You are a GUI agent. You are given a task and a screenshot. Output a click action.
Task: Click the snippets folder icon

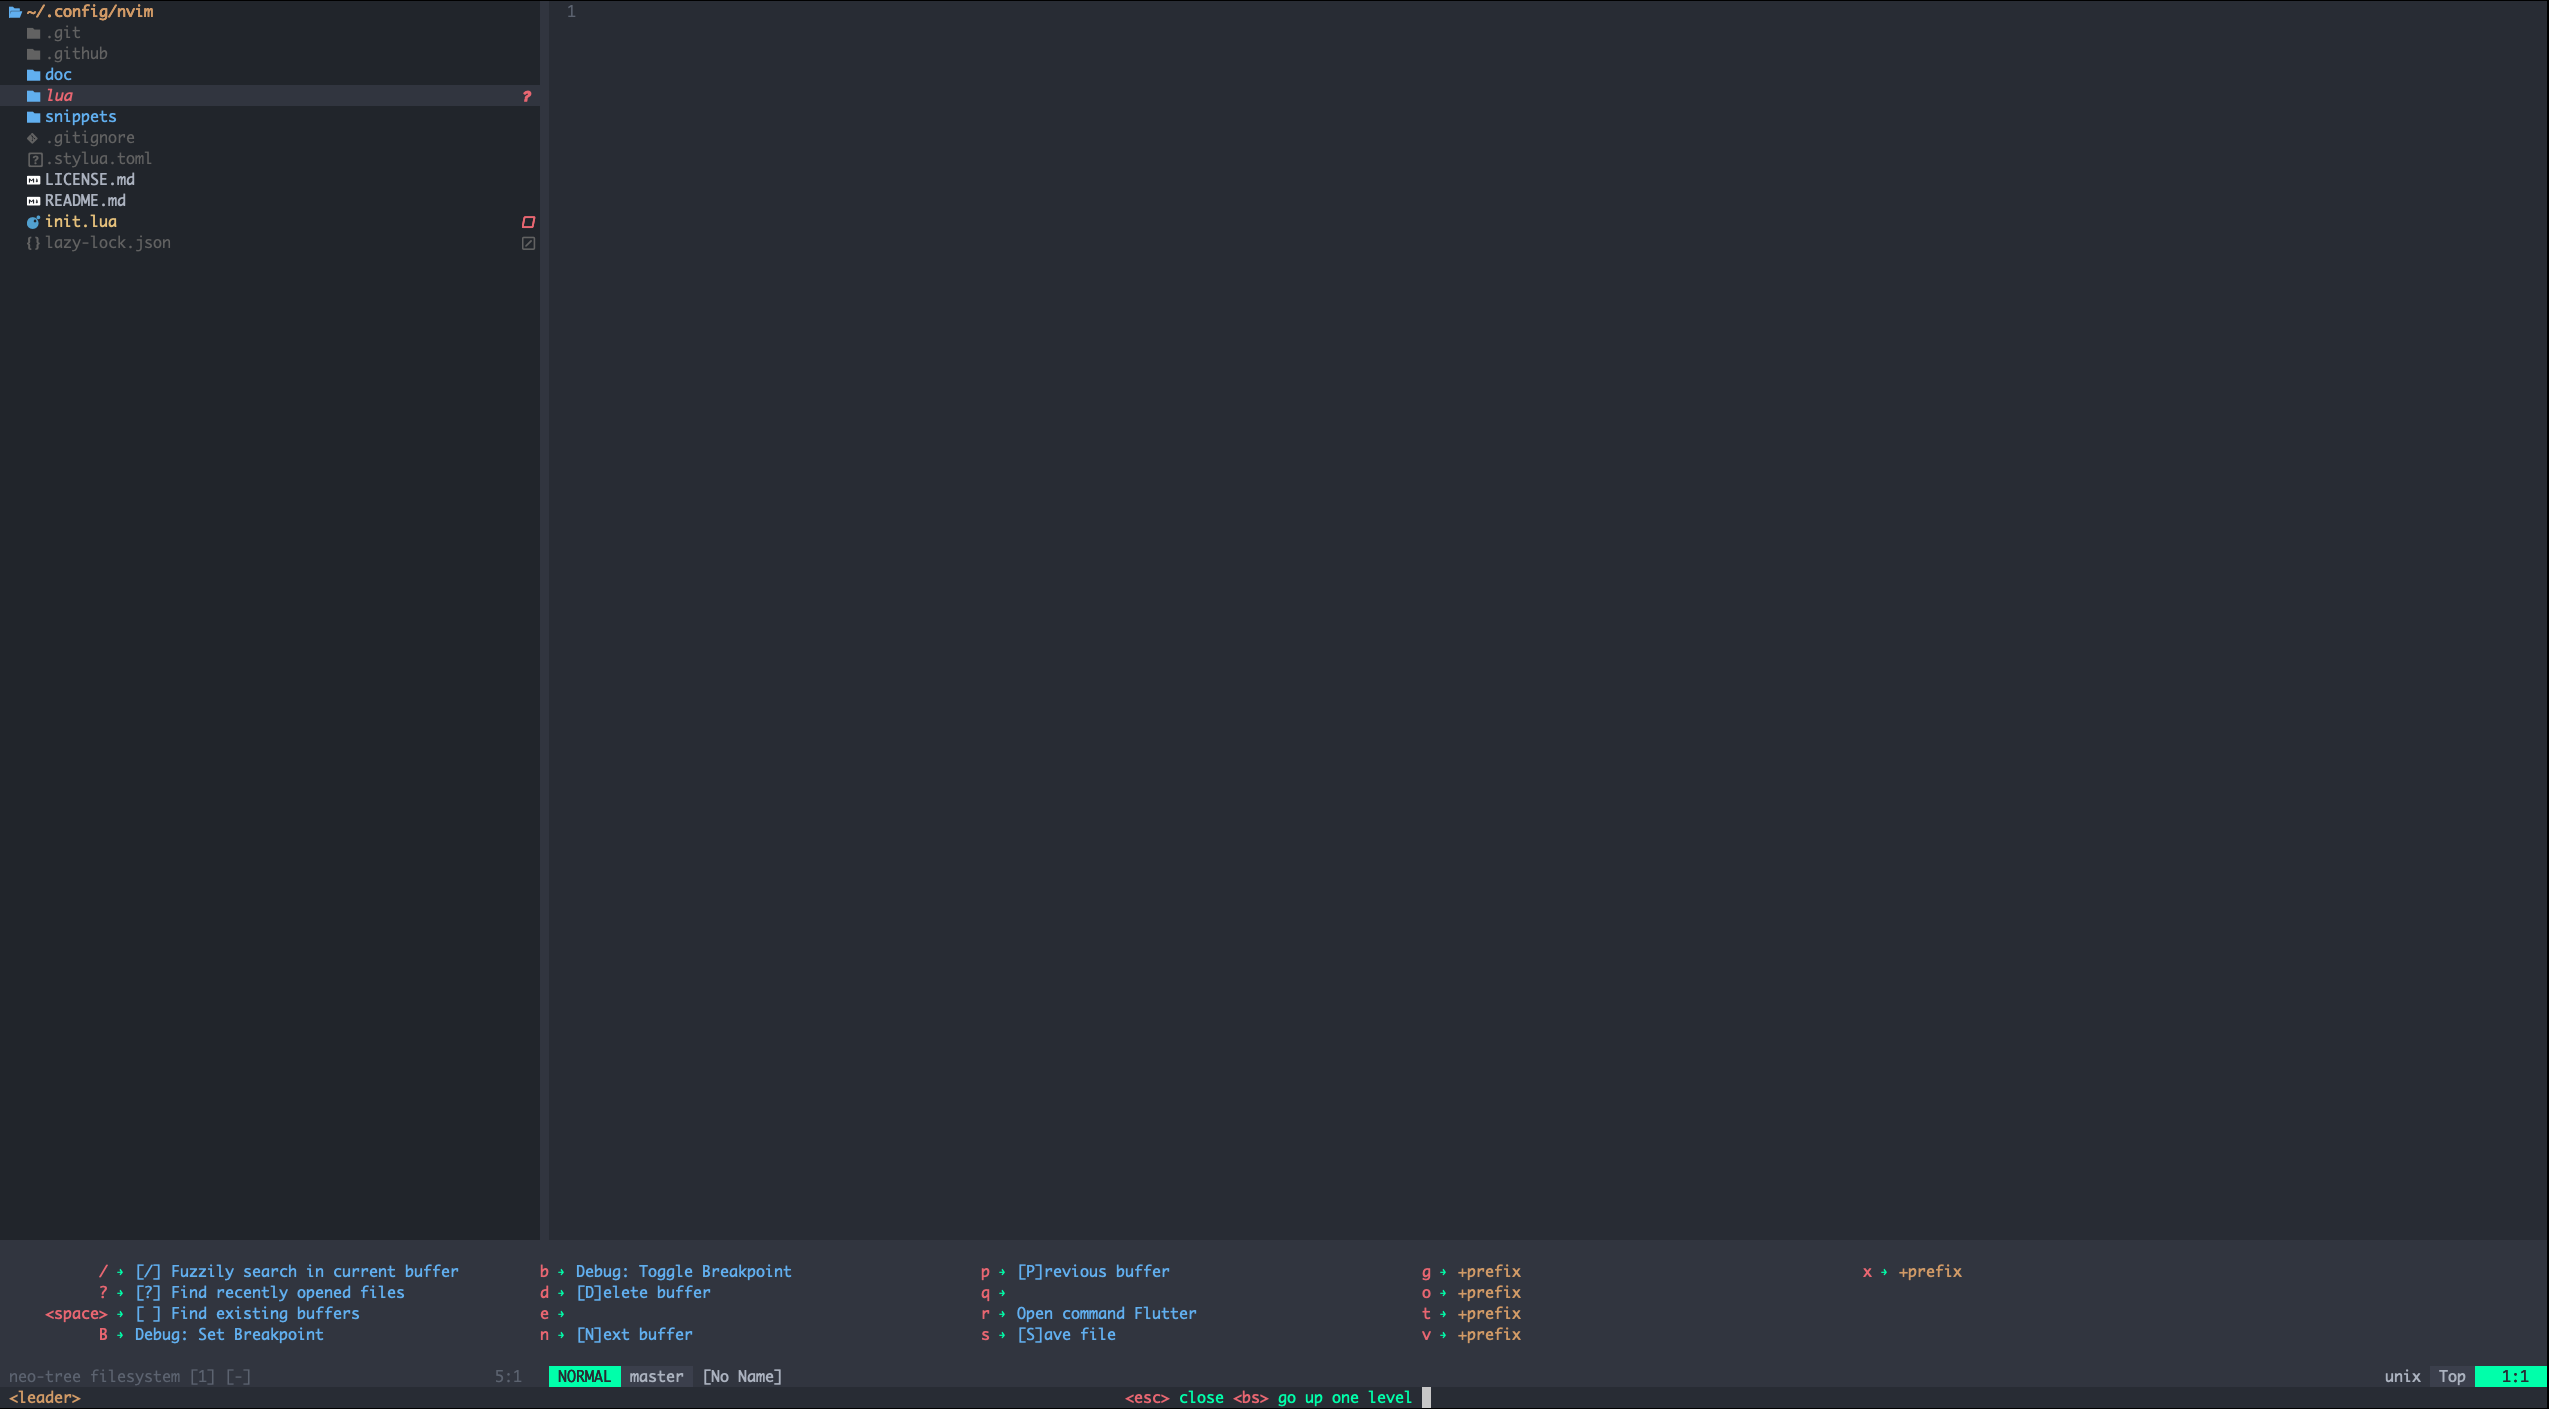[33, 117]
